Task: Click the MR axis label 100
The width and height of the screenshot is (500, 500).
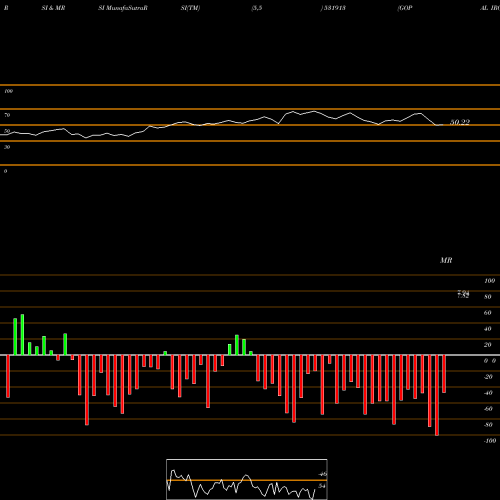Action: pyautogui.click(x=489, y=281)
